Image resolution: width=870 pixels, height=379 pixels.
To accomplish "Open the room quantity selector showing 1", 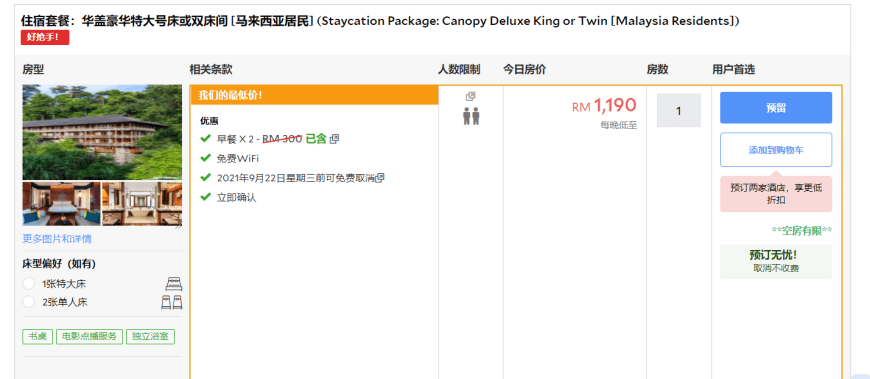I will click(x=679, y=110).
